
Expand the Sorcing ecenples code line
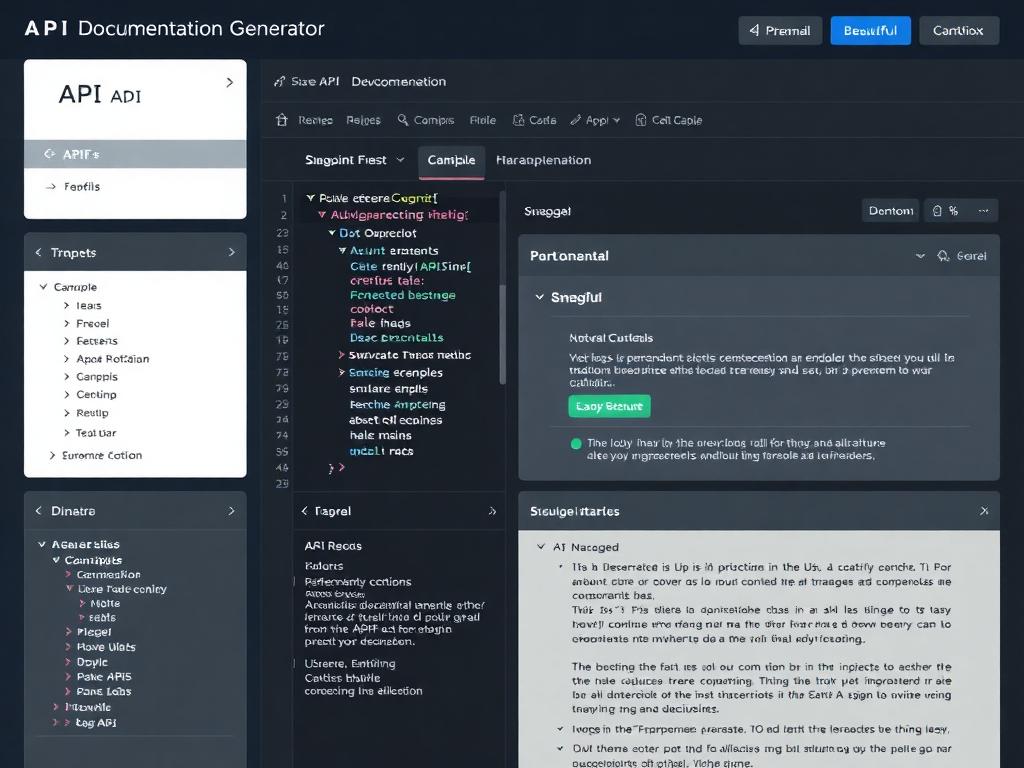tap(342, 373)
